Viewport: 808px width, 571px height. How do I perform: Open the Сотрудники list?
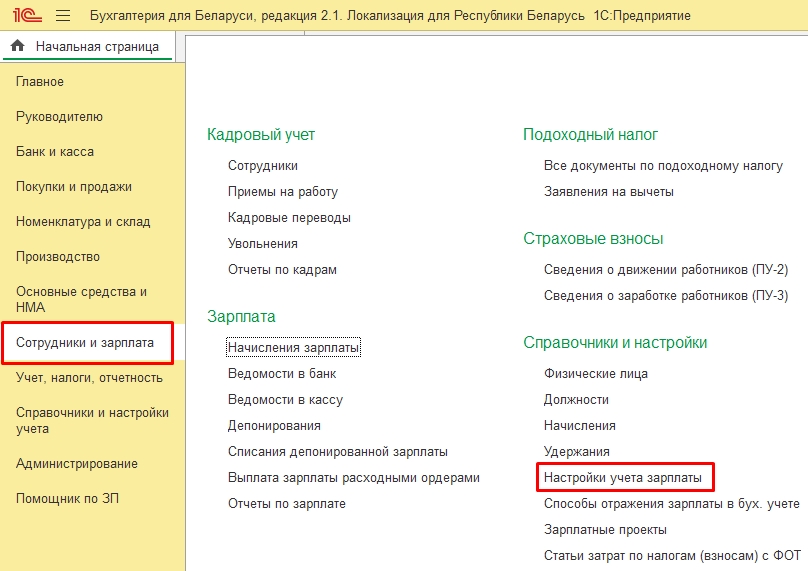click(x=263, y=166)
